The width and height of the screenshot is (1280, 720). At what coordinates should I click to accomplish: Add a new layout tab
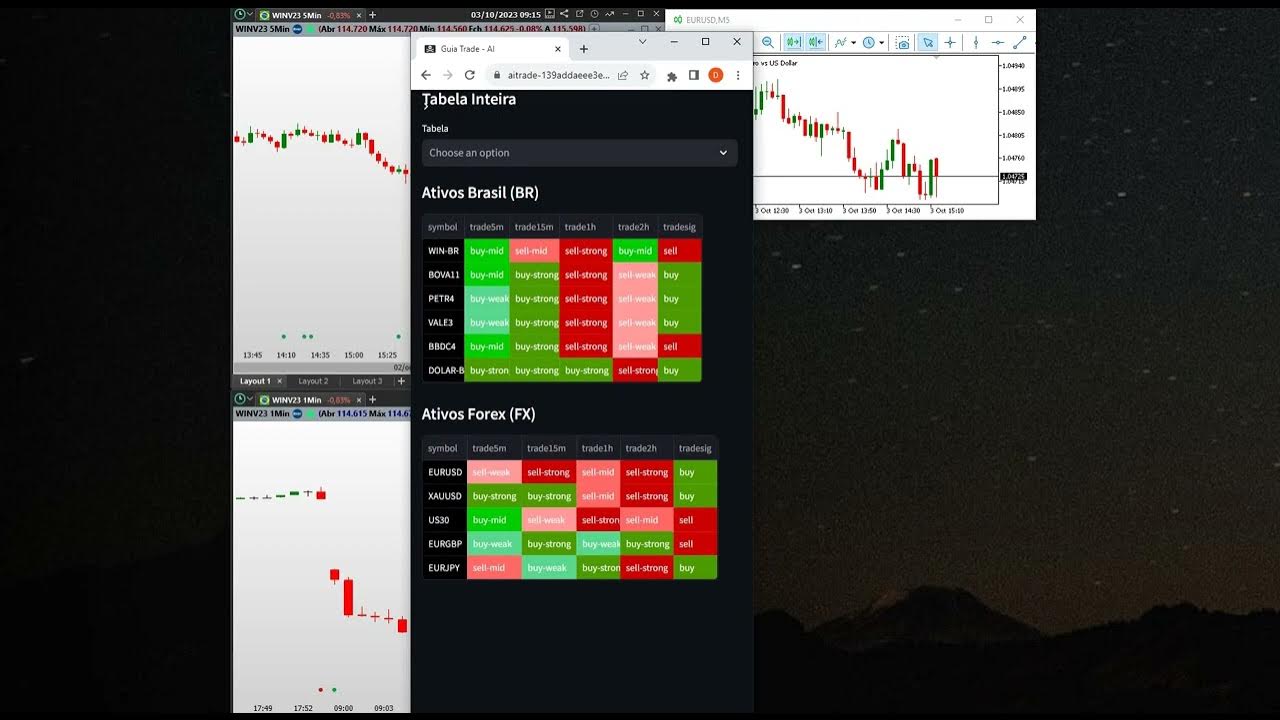click(401, 381)
